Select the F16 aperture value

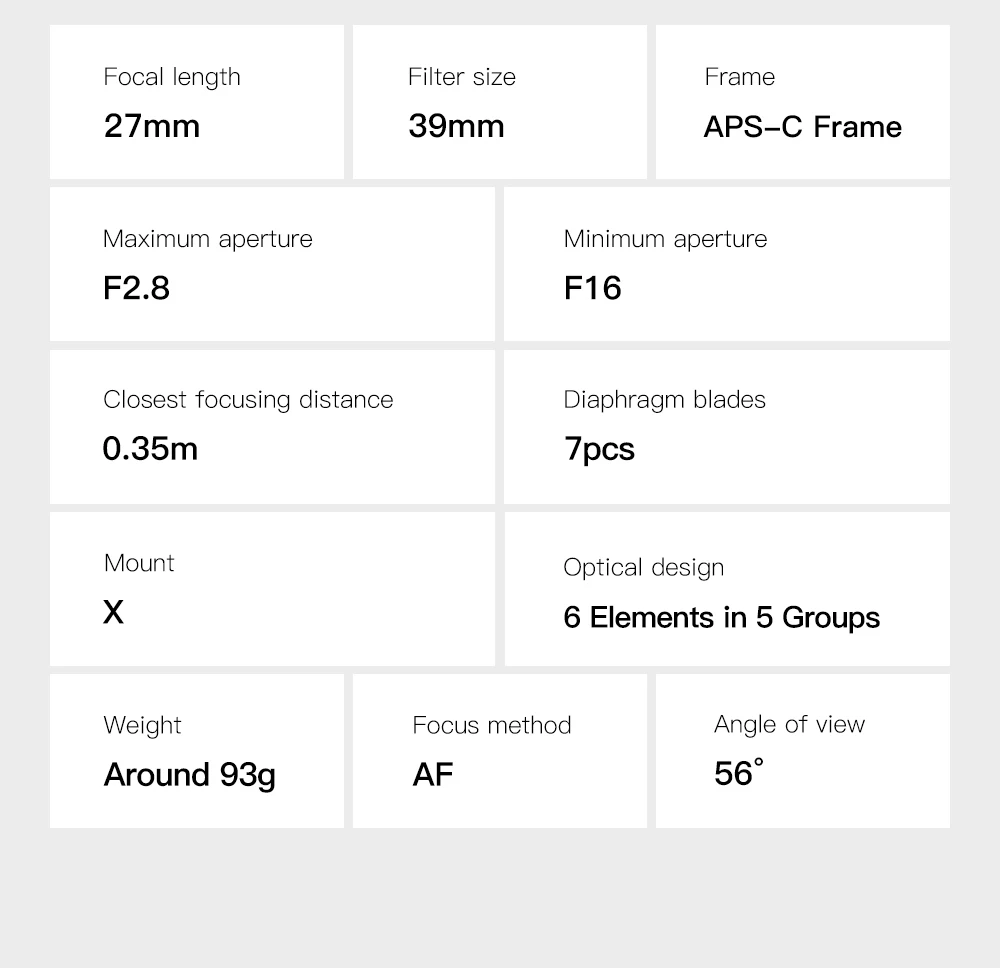click(593, 288)
